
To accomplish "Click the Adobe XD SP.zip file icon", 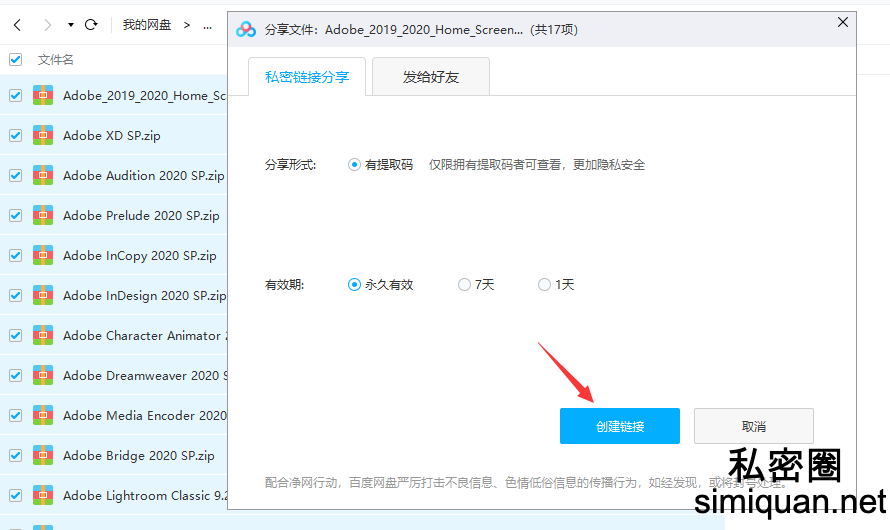I will pyautogui.click(x=43, y=135).
